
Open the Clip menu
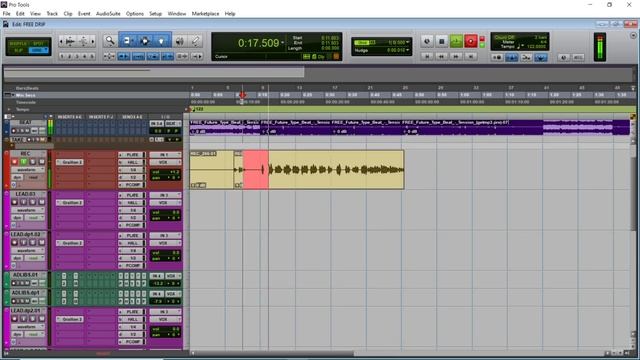tap(68, 13)
